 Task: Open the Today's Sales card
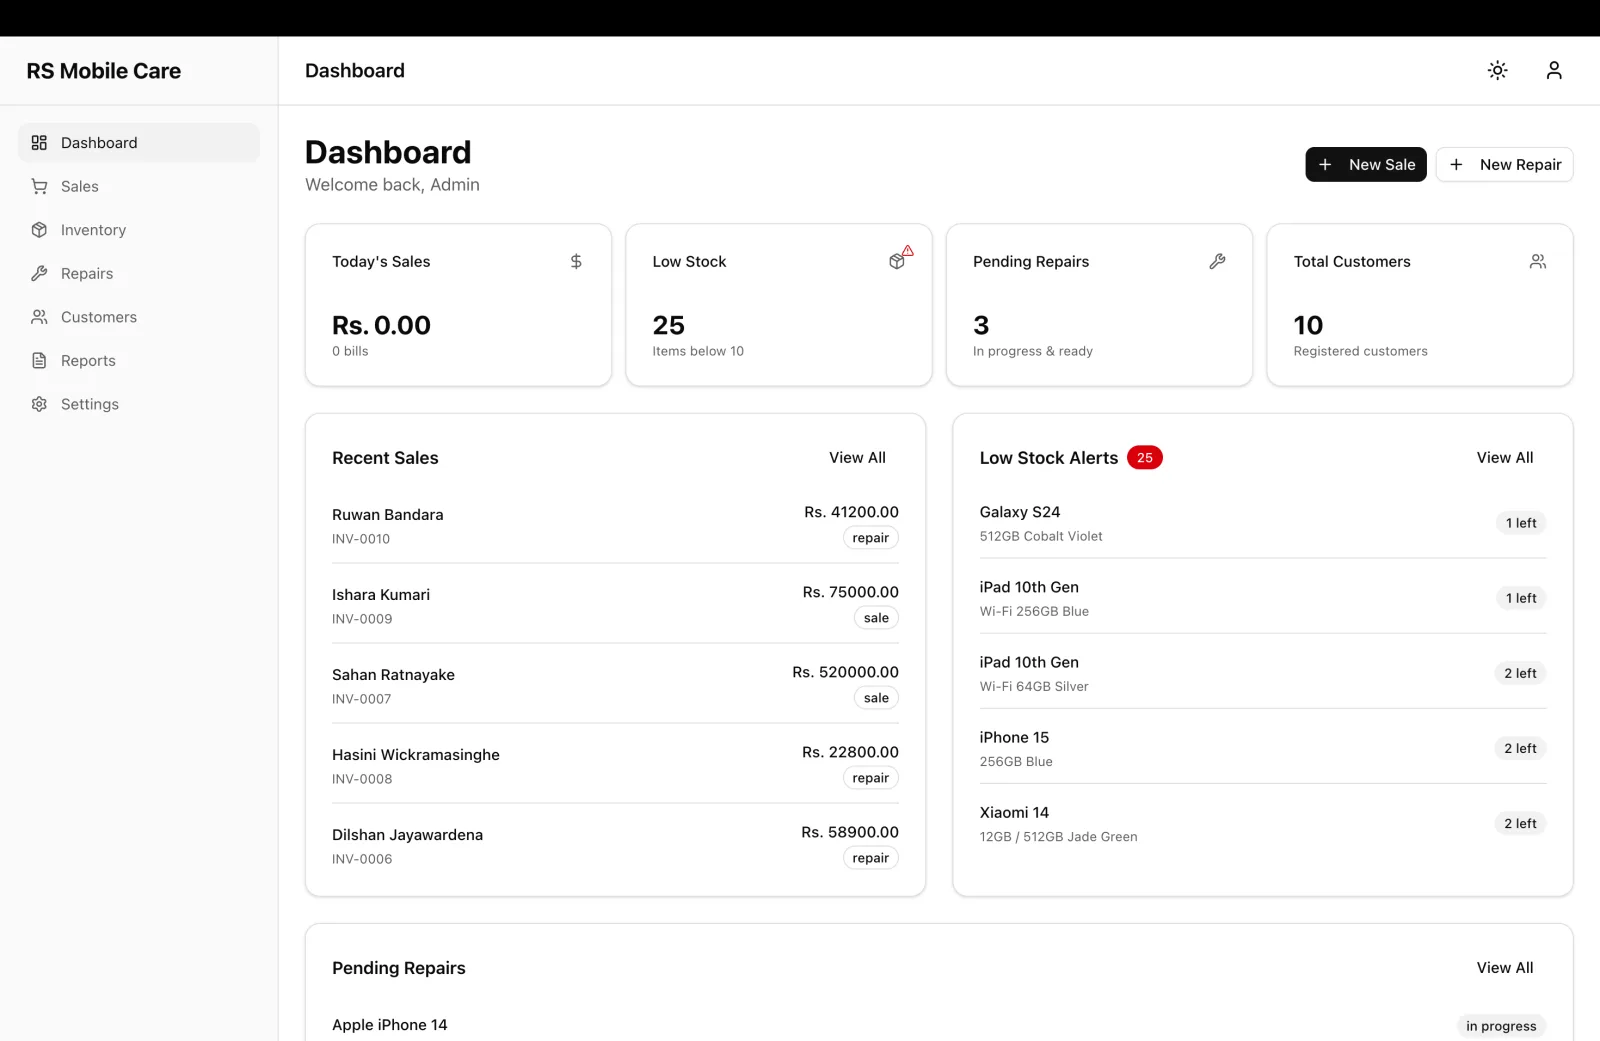coord(458,305)
